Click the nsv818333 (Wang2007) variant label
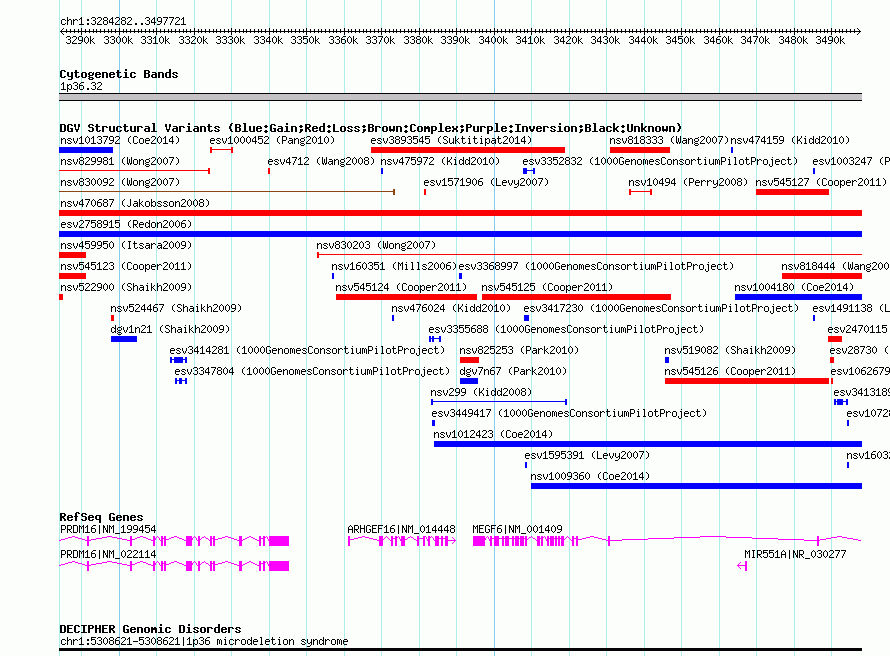Image resolution: width=890 pixels, height=656 pixels. coord(669,140)
